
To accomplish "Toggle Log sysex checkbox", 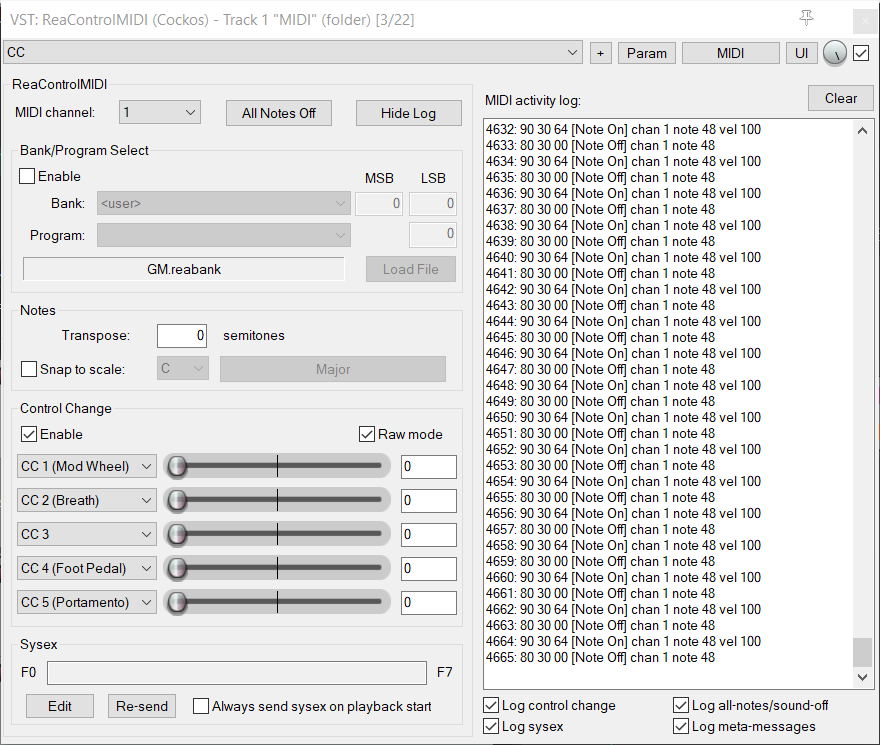I will click(491, 726).
